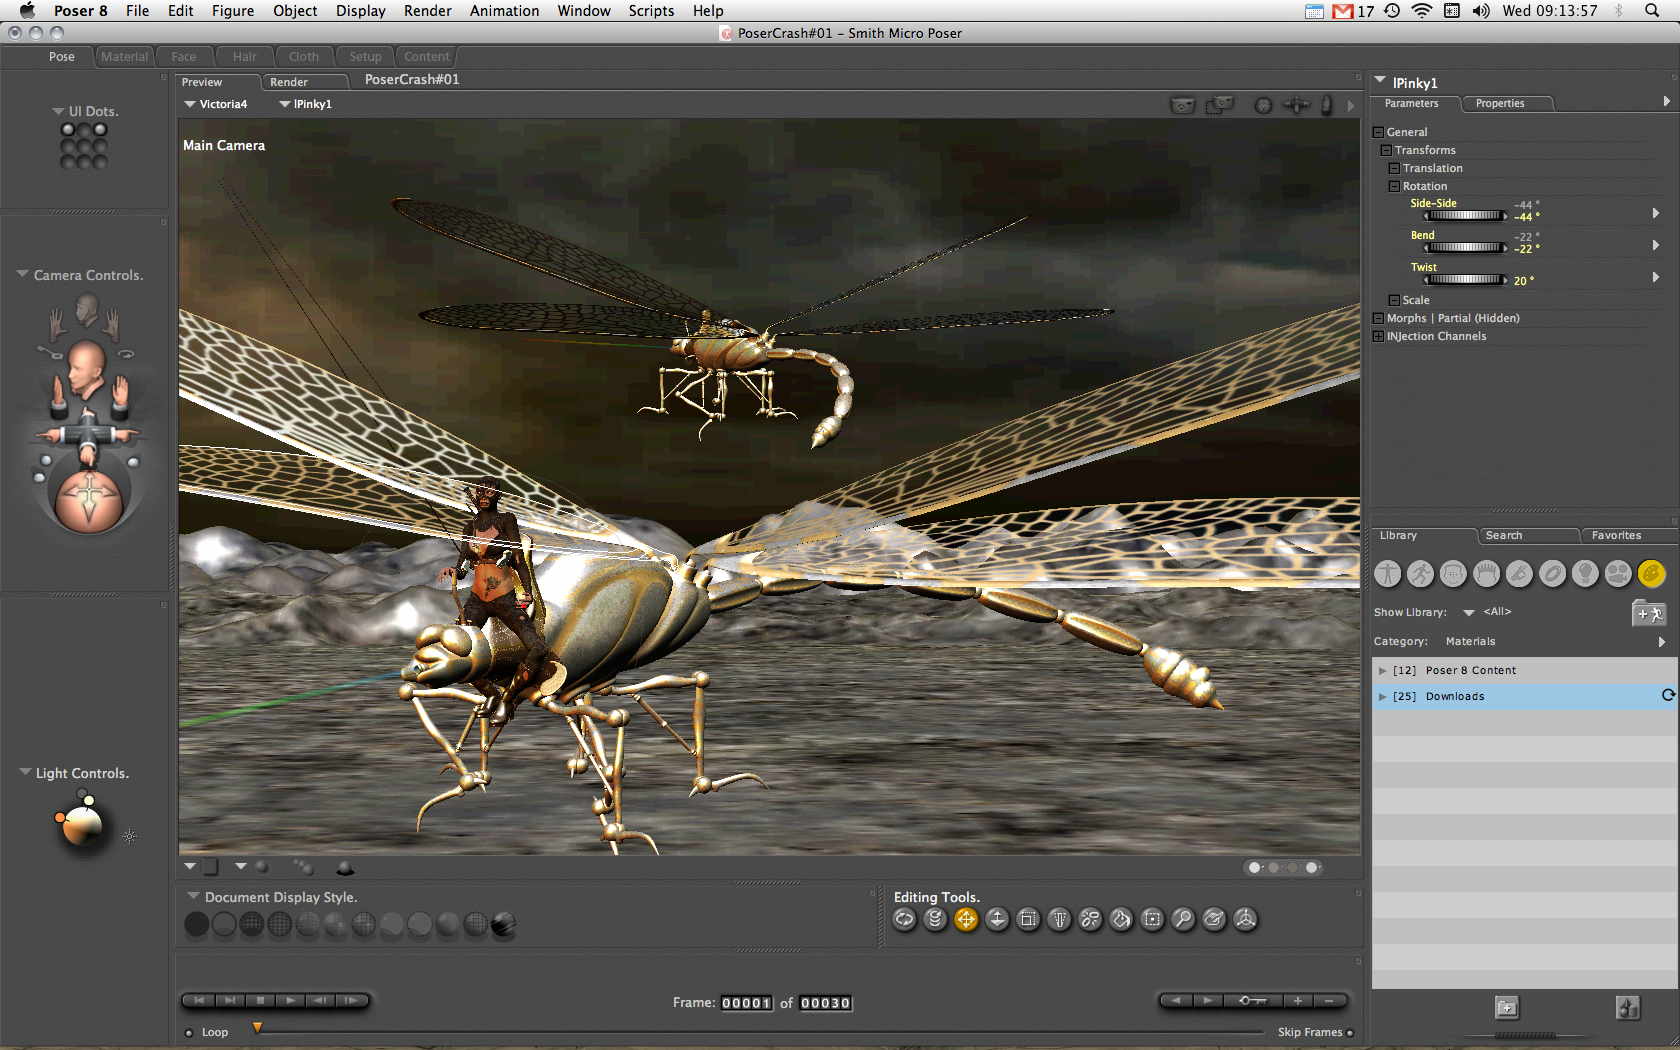Image resolution: width=1680 pixels, height=1050 pixels.
Task: Adjust the Side-Side rotation dial
Action: (x=1464, y=216)
